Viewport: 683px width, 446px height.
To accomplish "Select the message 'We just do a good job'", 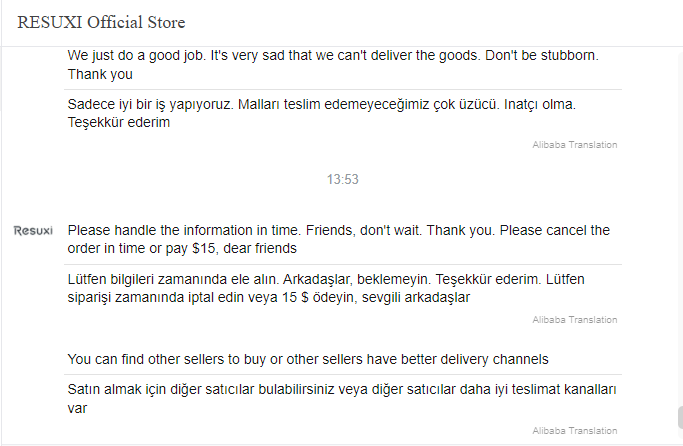I will click(x=333, y=64).
